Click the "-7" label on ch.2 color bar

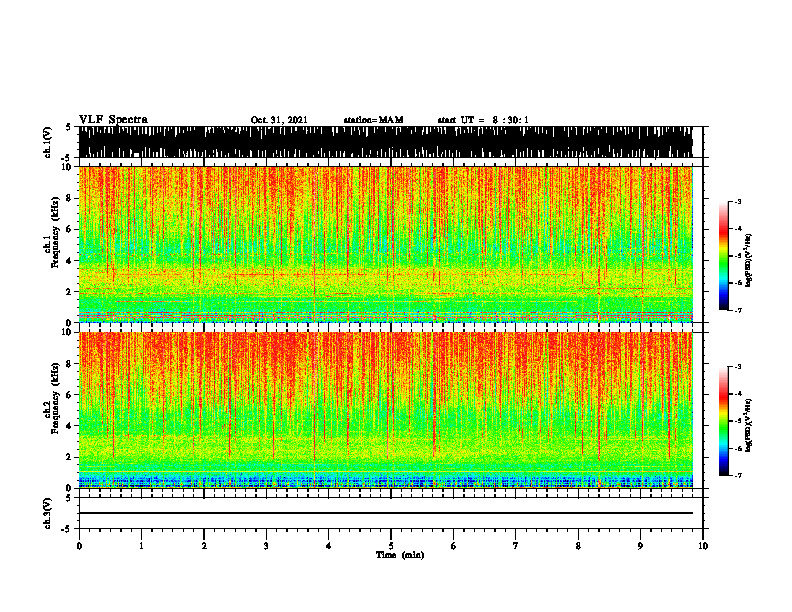tap(738, 475)
